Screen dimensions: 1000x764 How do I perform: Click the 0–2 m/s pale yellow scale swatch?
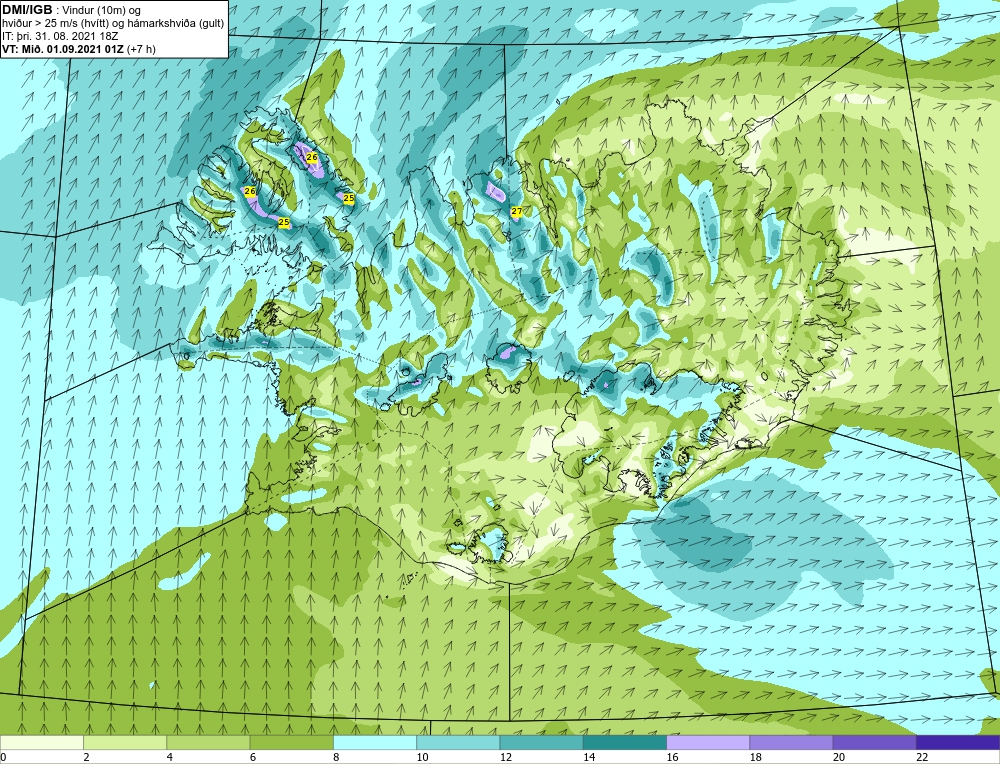tap(41, 742)
